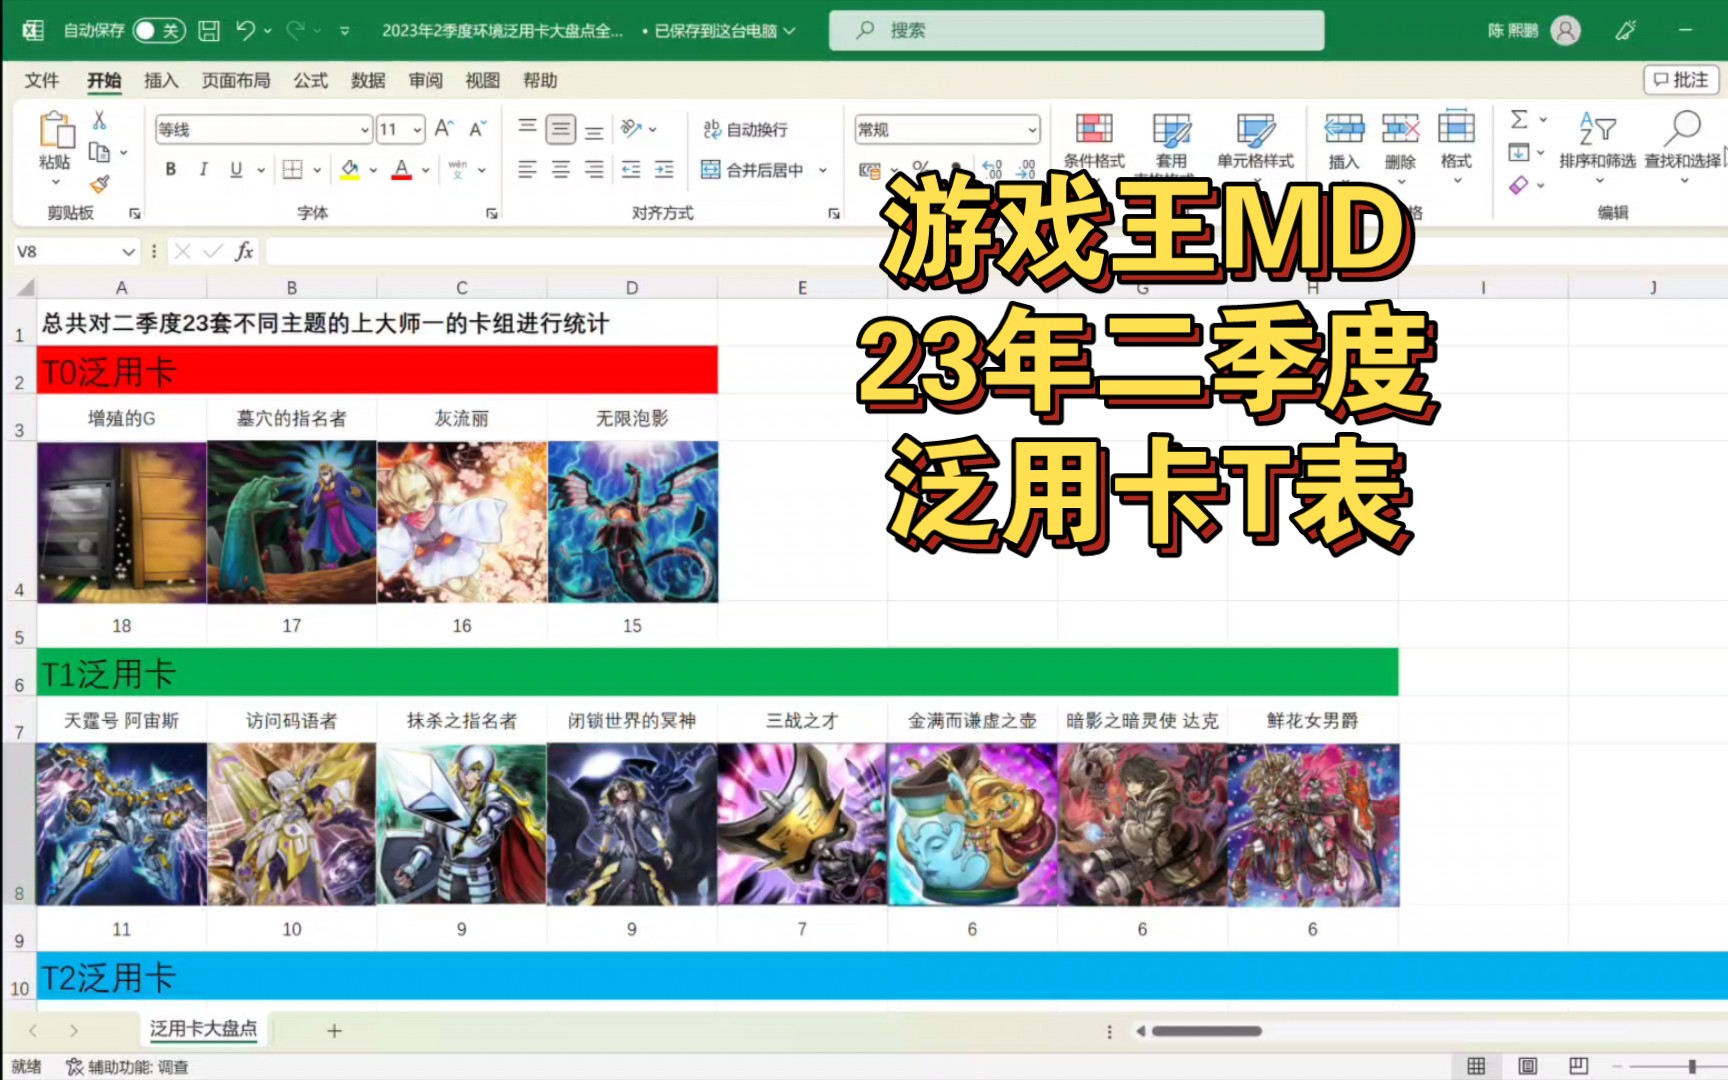Open Conditional Formatting (条件格式)
Screen dimensions: 1728x1080
click(x=1094, y=141)
